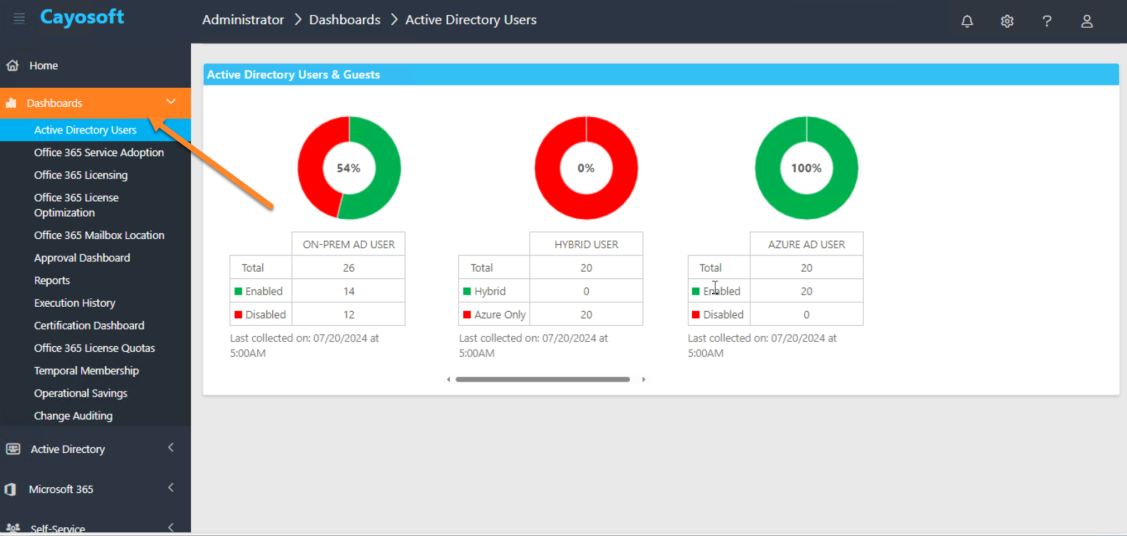Open the user profile icon
The height and width of the screenshot is (536, 1127).
(1087, 21)
